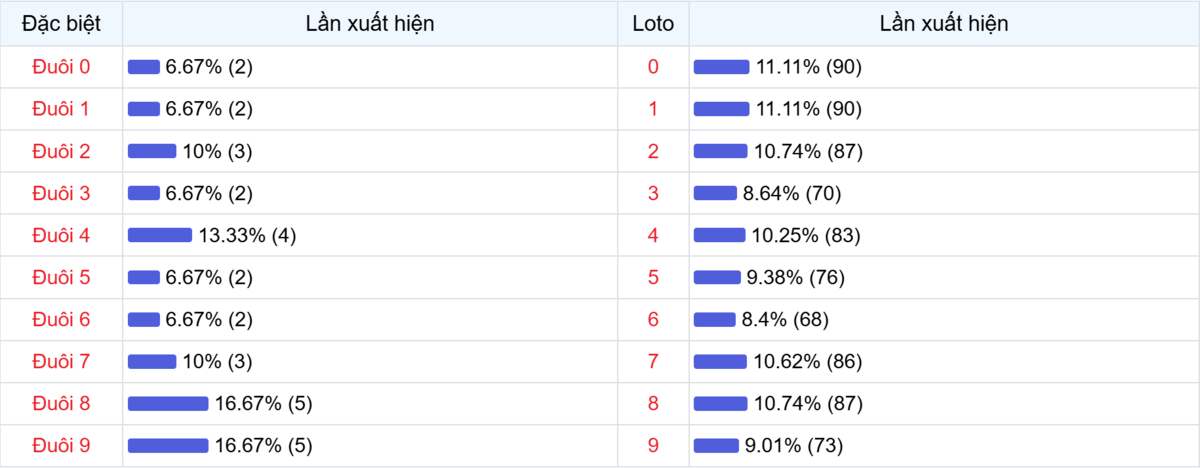The height and width of the screenshot is (468, 1200).
Task: Click the 'Đặc biệt' column header
Action: coord(61,24)
